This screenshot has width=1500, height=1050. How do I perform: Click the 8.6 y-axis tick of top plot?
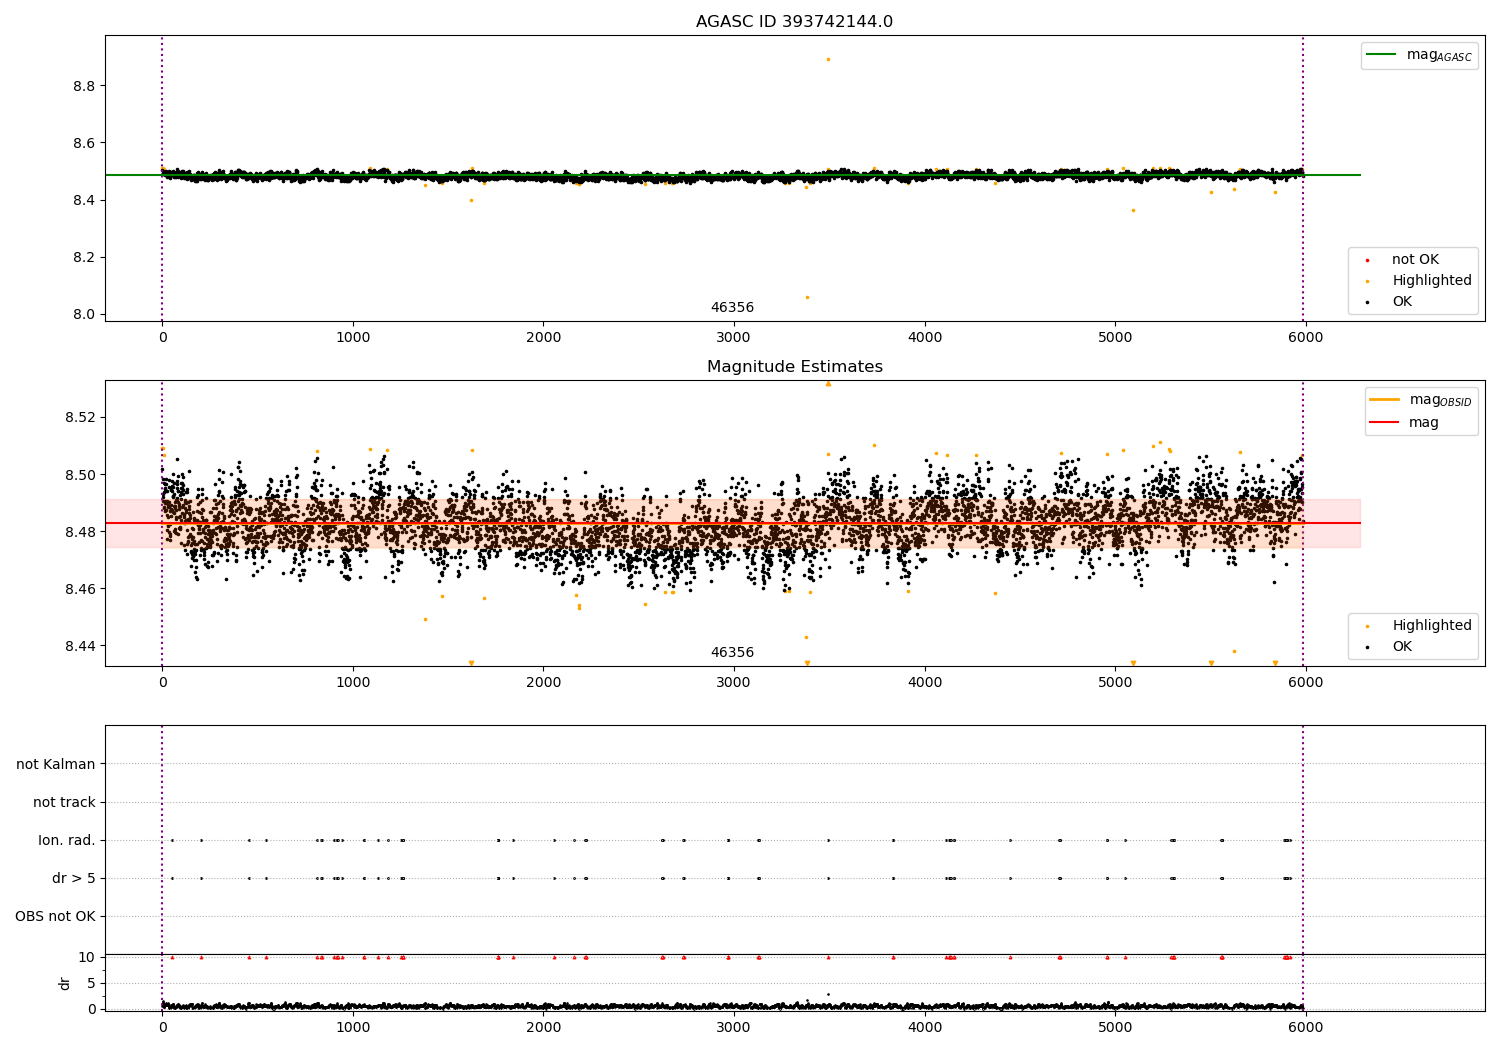pyautogui.click(x=84, y=143)
